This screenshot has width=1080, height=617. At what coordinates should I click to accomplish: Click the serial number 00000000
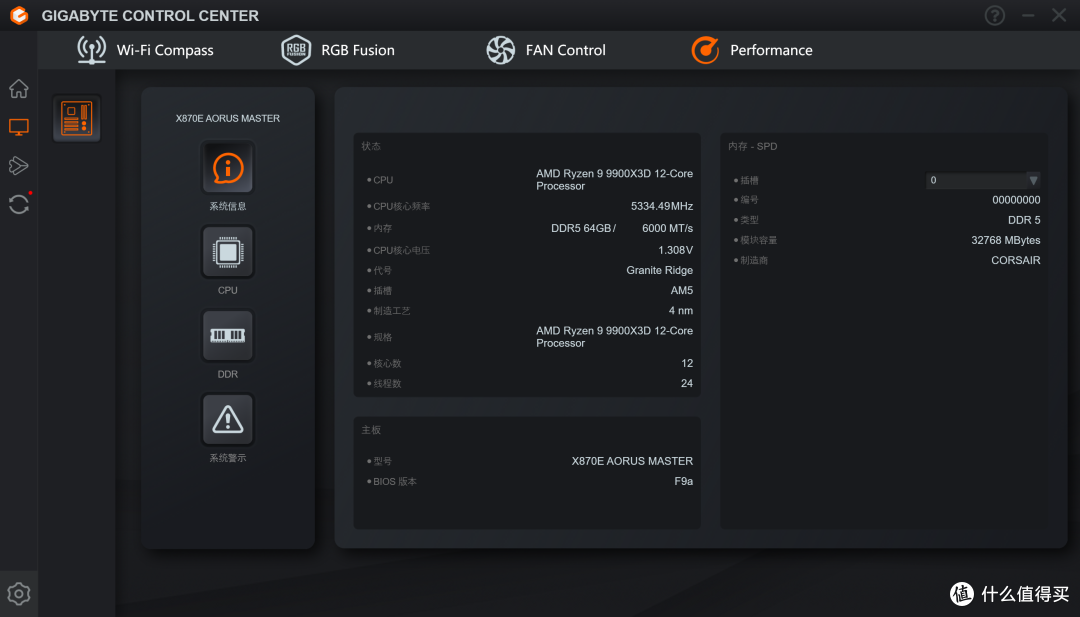click(x=1017, y=200)
